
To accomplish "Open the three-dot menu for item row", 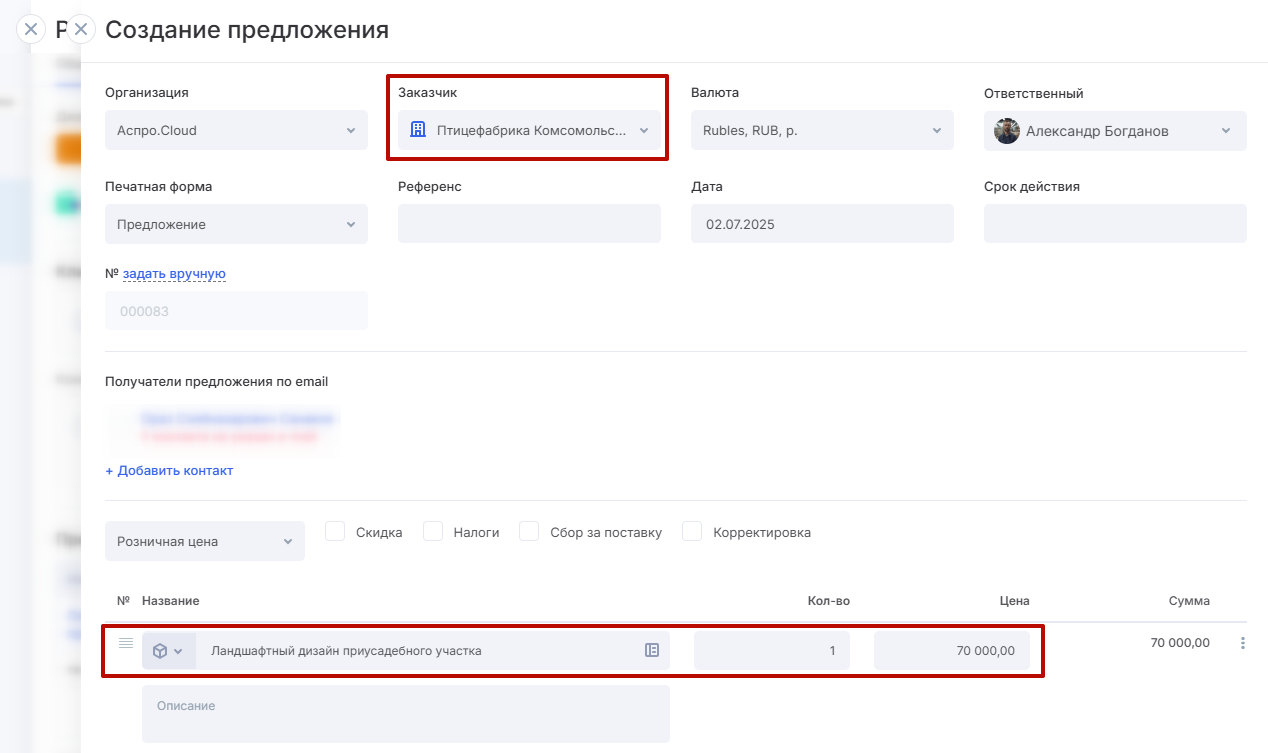I will point(1243,643).
